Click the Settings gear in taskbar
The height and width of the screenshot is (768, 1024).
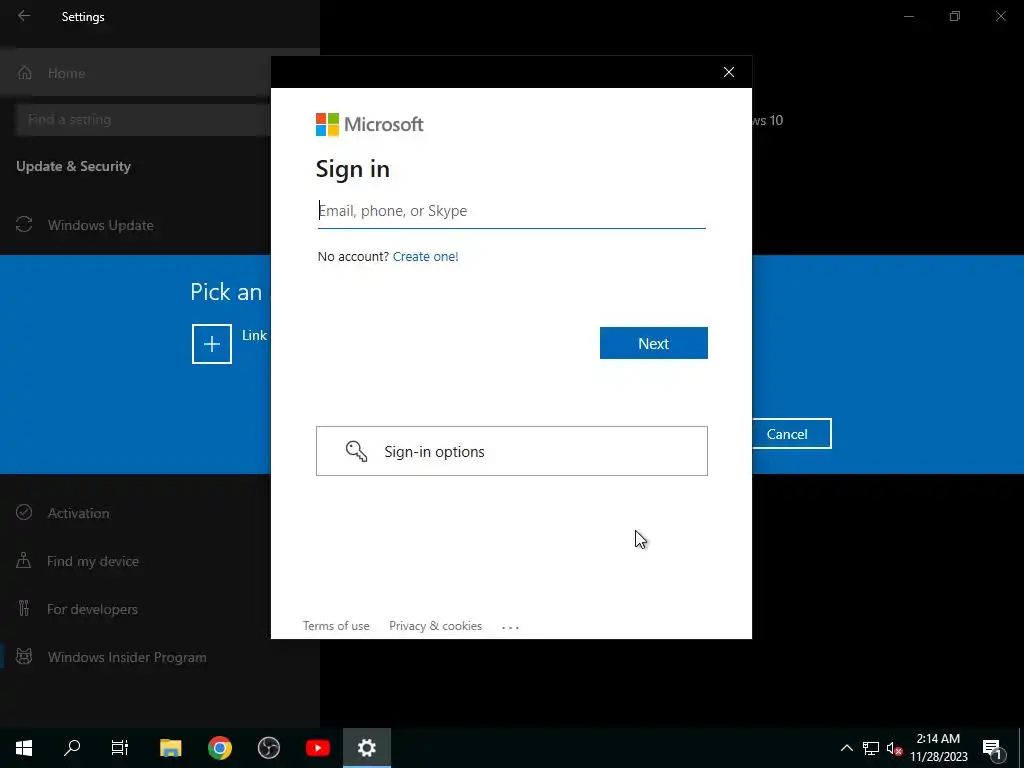click(x=367, y=748)
